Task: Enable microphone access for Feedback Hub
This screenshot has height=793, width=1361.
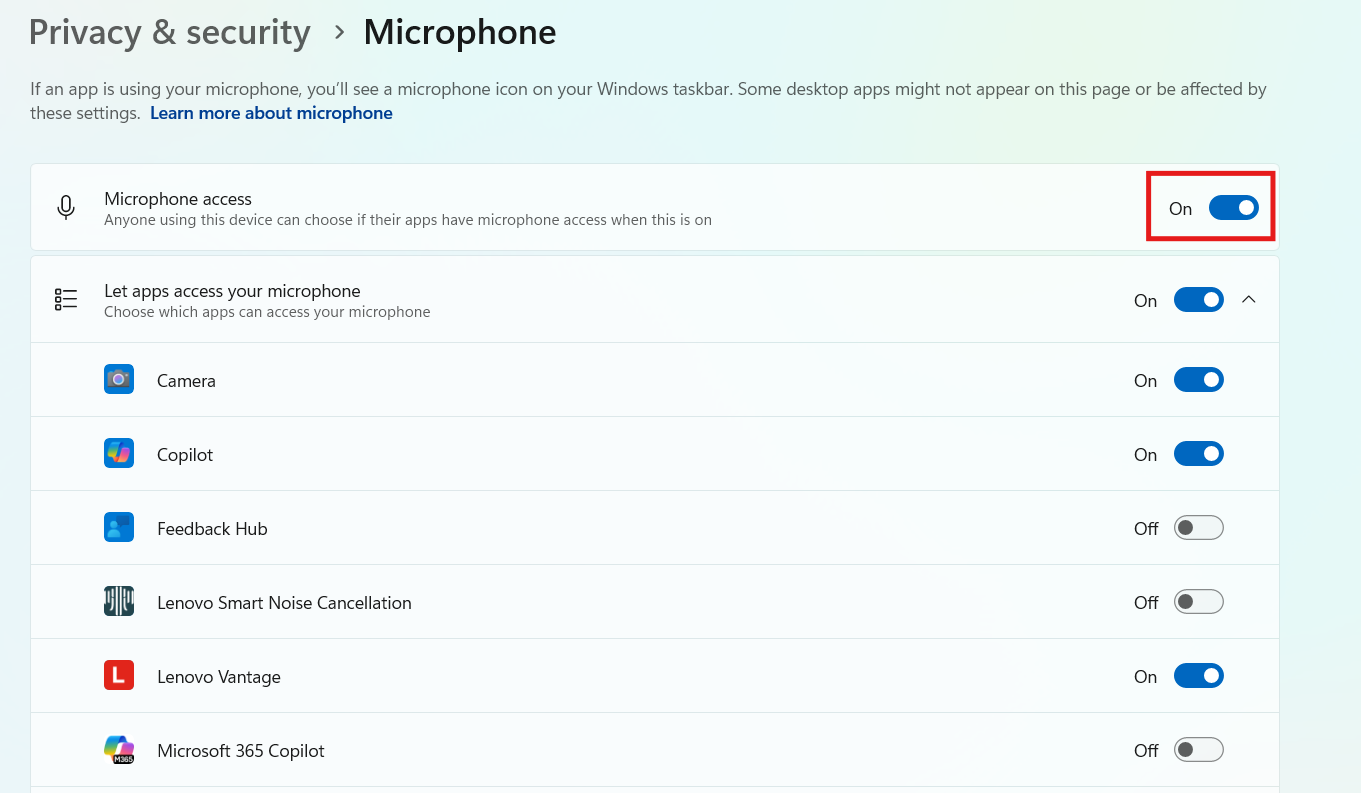Action: (1198, 527)
